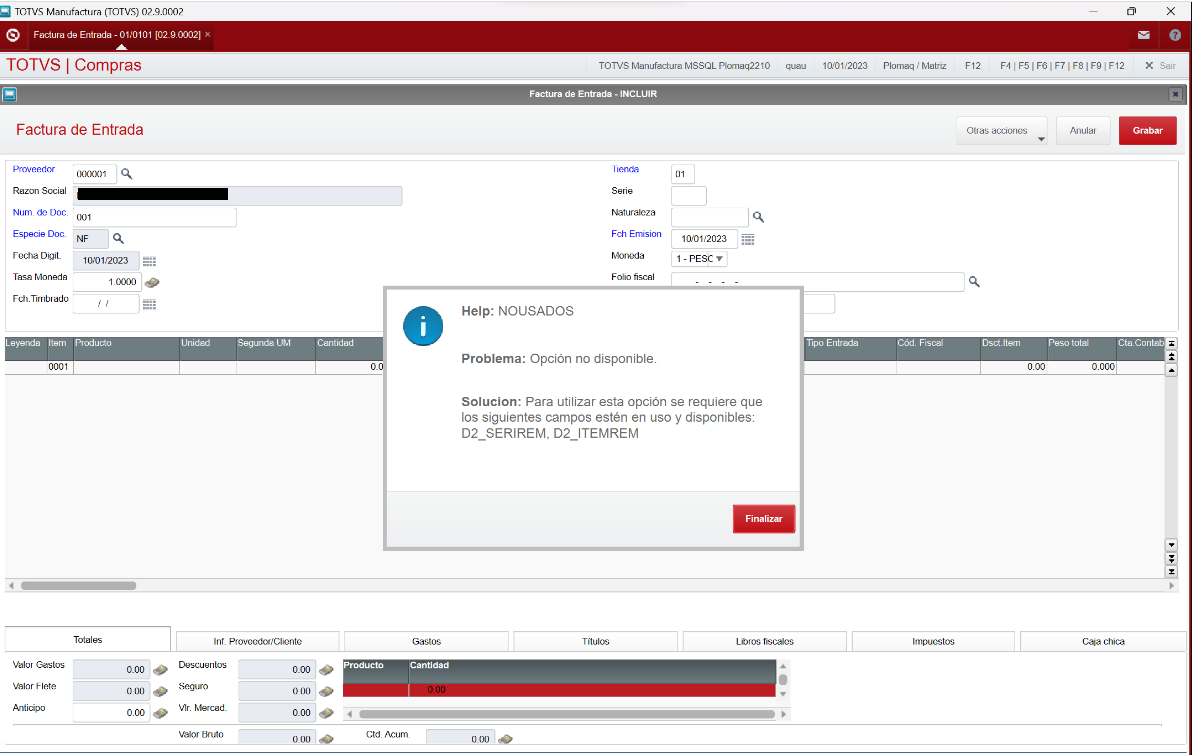Click F12 shortcut in top bar
Image resolution: width=1192 pixels, height=755 pixels.
click(972, 66)
